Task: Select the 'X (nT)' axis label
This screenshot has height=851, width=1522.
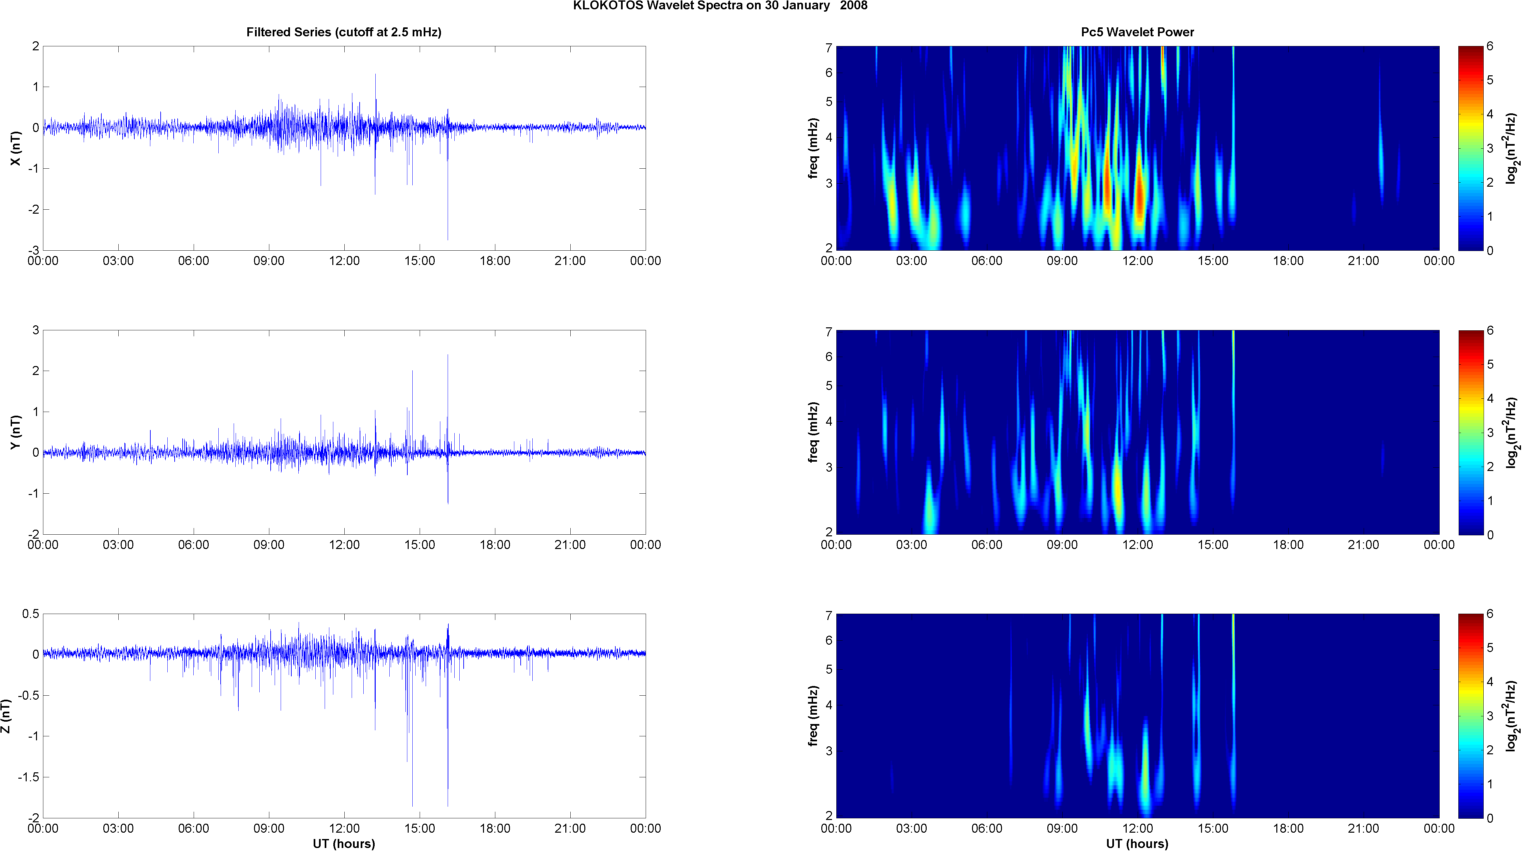Action: tap(15, 148)
